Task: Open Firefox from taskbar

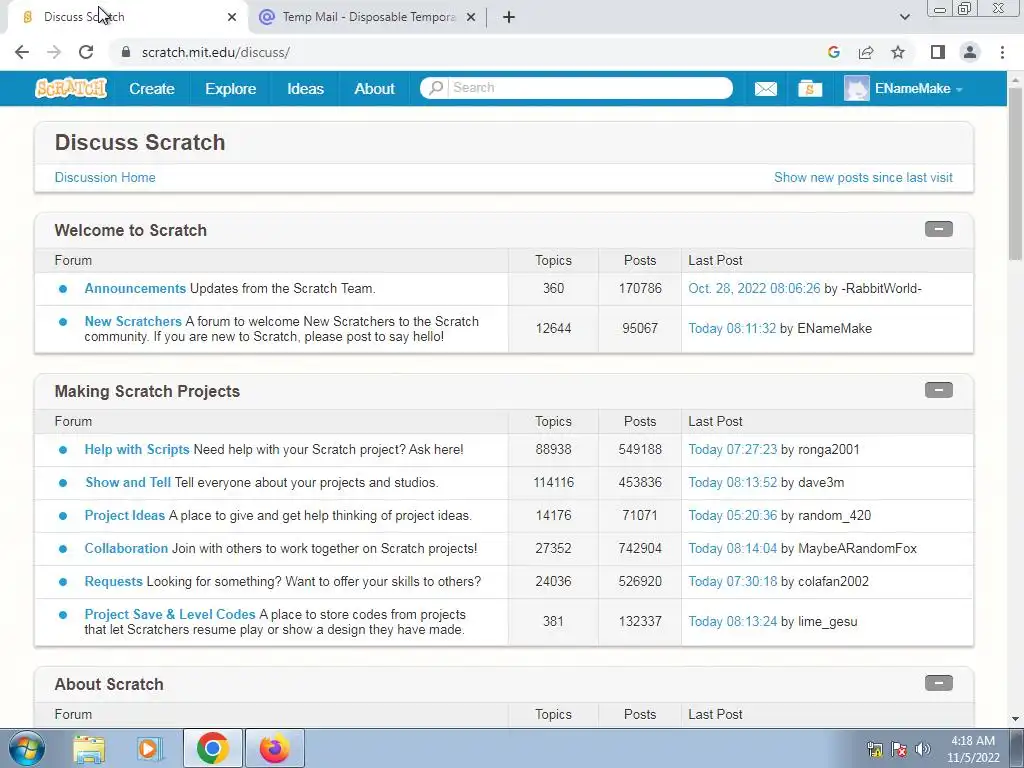Action: click(x=274, y=748)
